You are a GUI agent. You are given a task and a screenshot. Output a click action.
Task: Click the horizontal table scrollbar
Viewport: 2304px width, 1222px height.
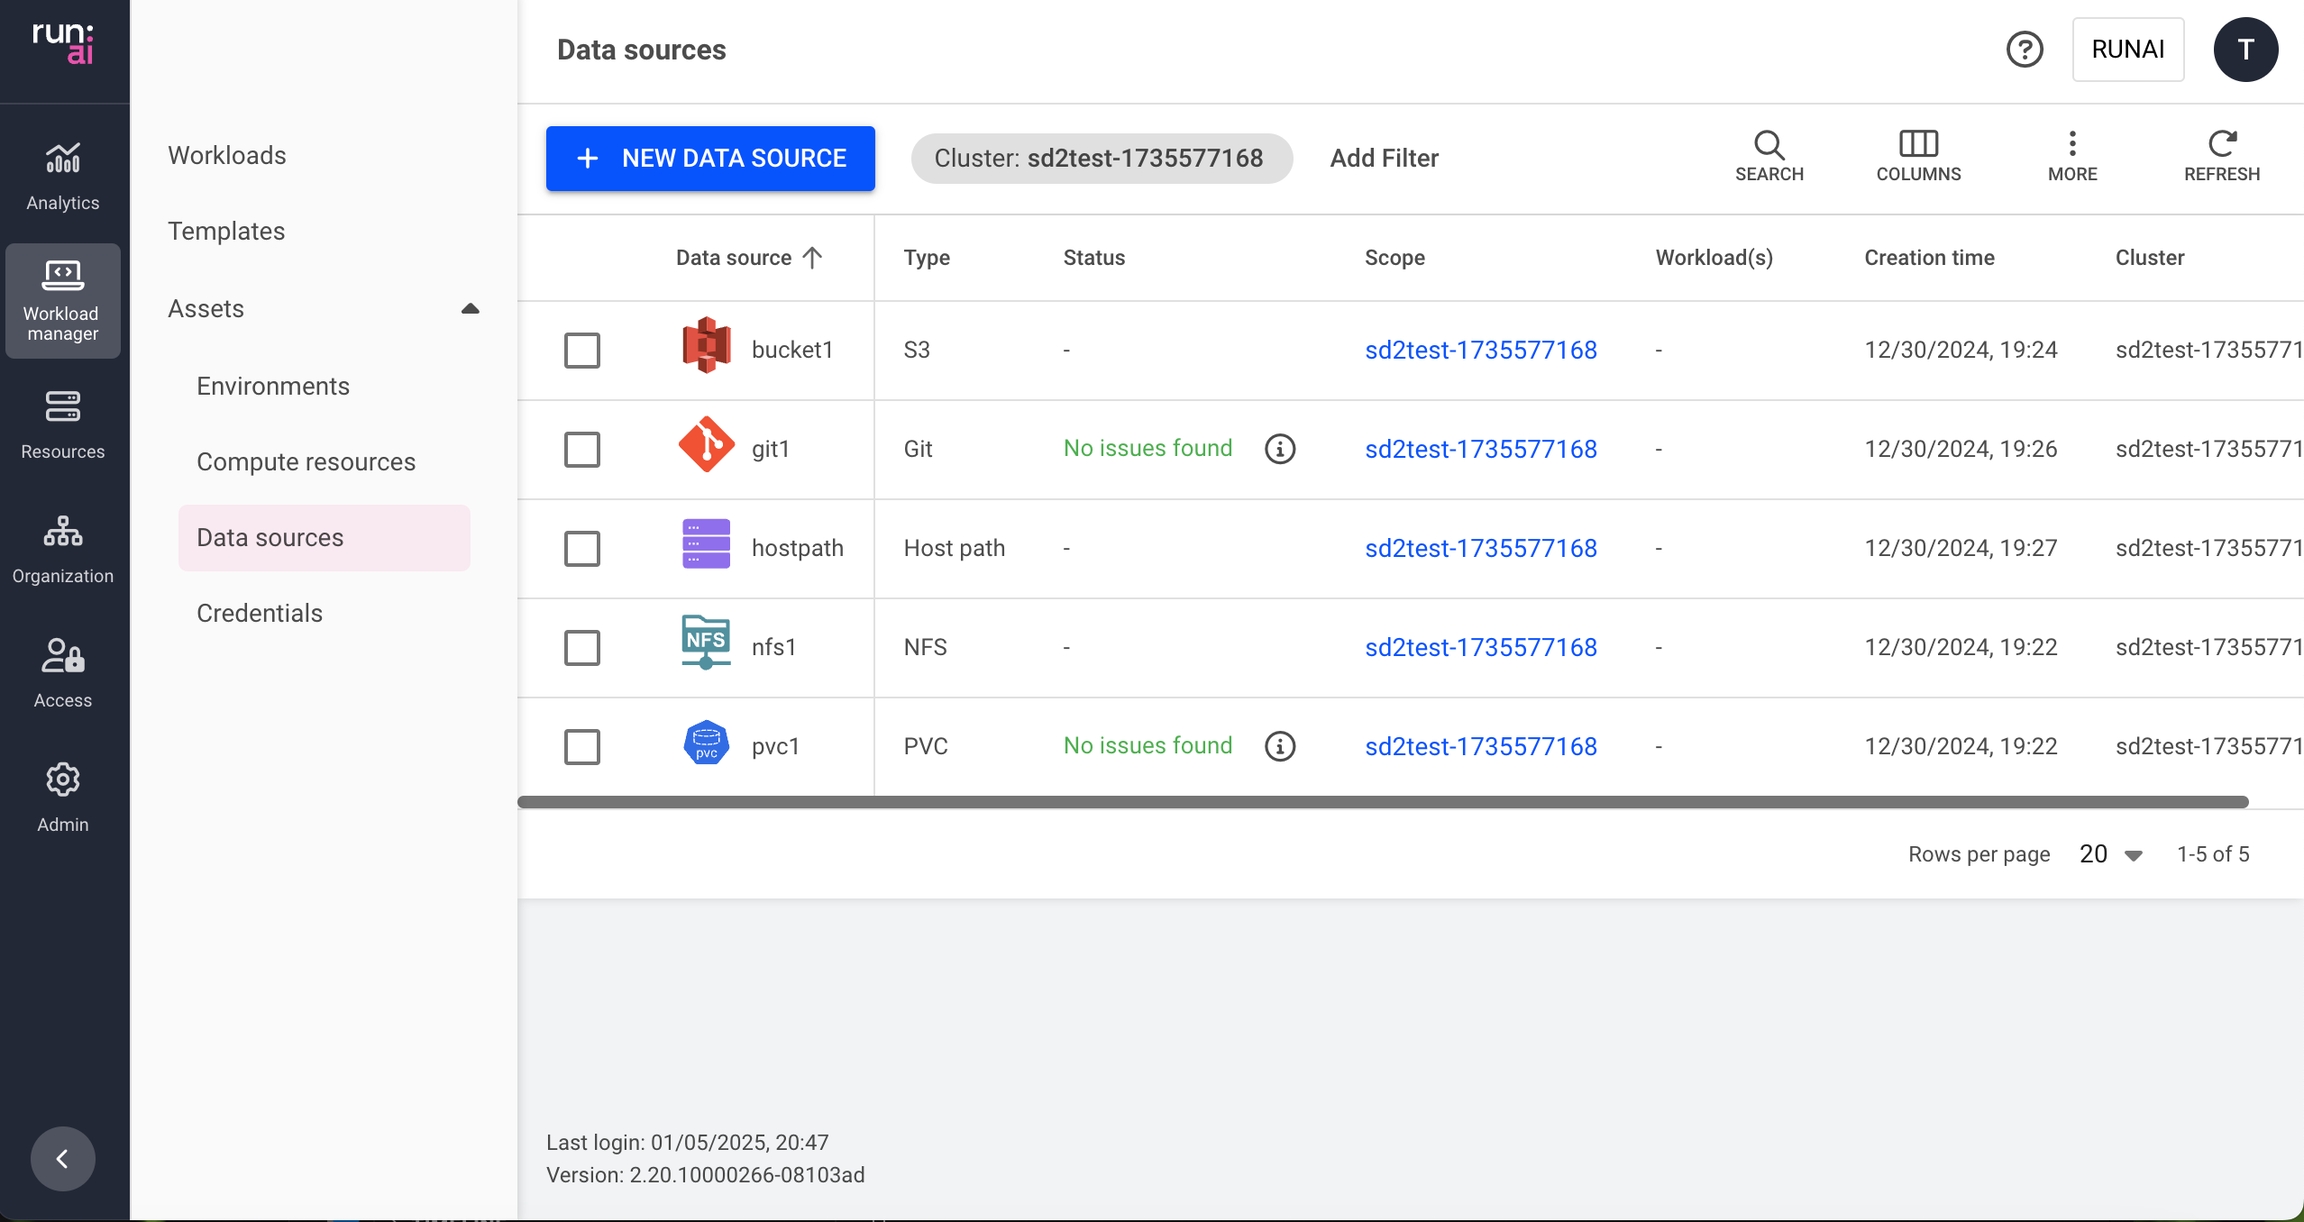[1382, 802]
